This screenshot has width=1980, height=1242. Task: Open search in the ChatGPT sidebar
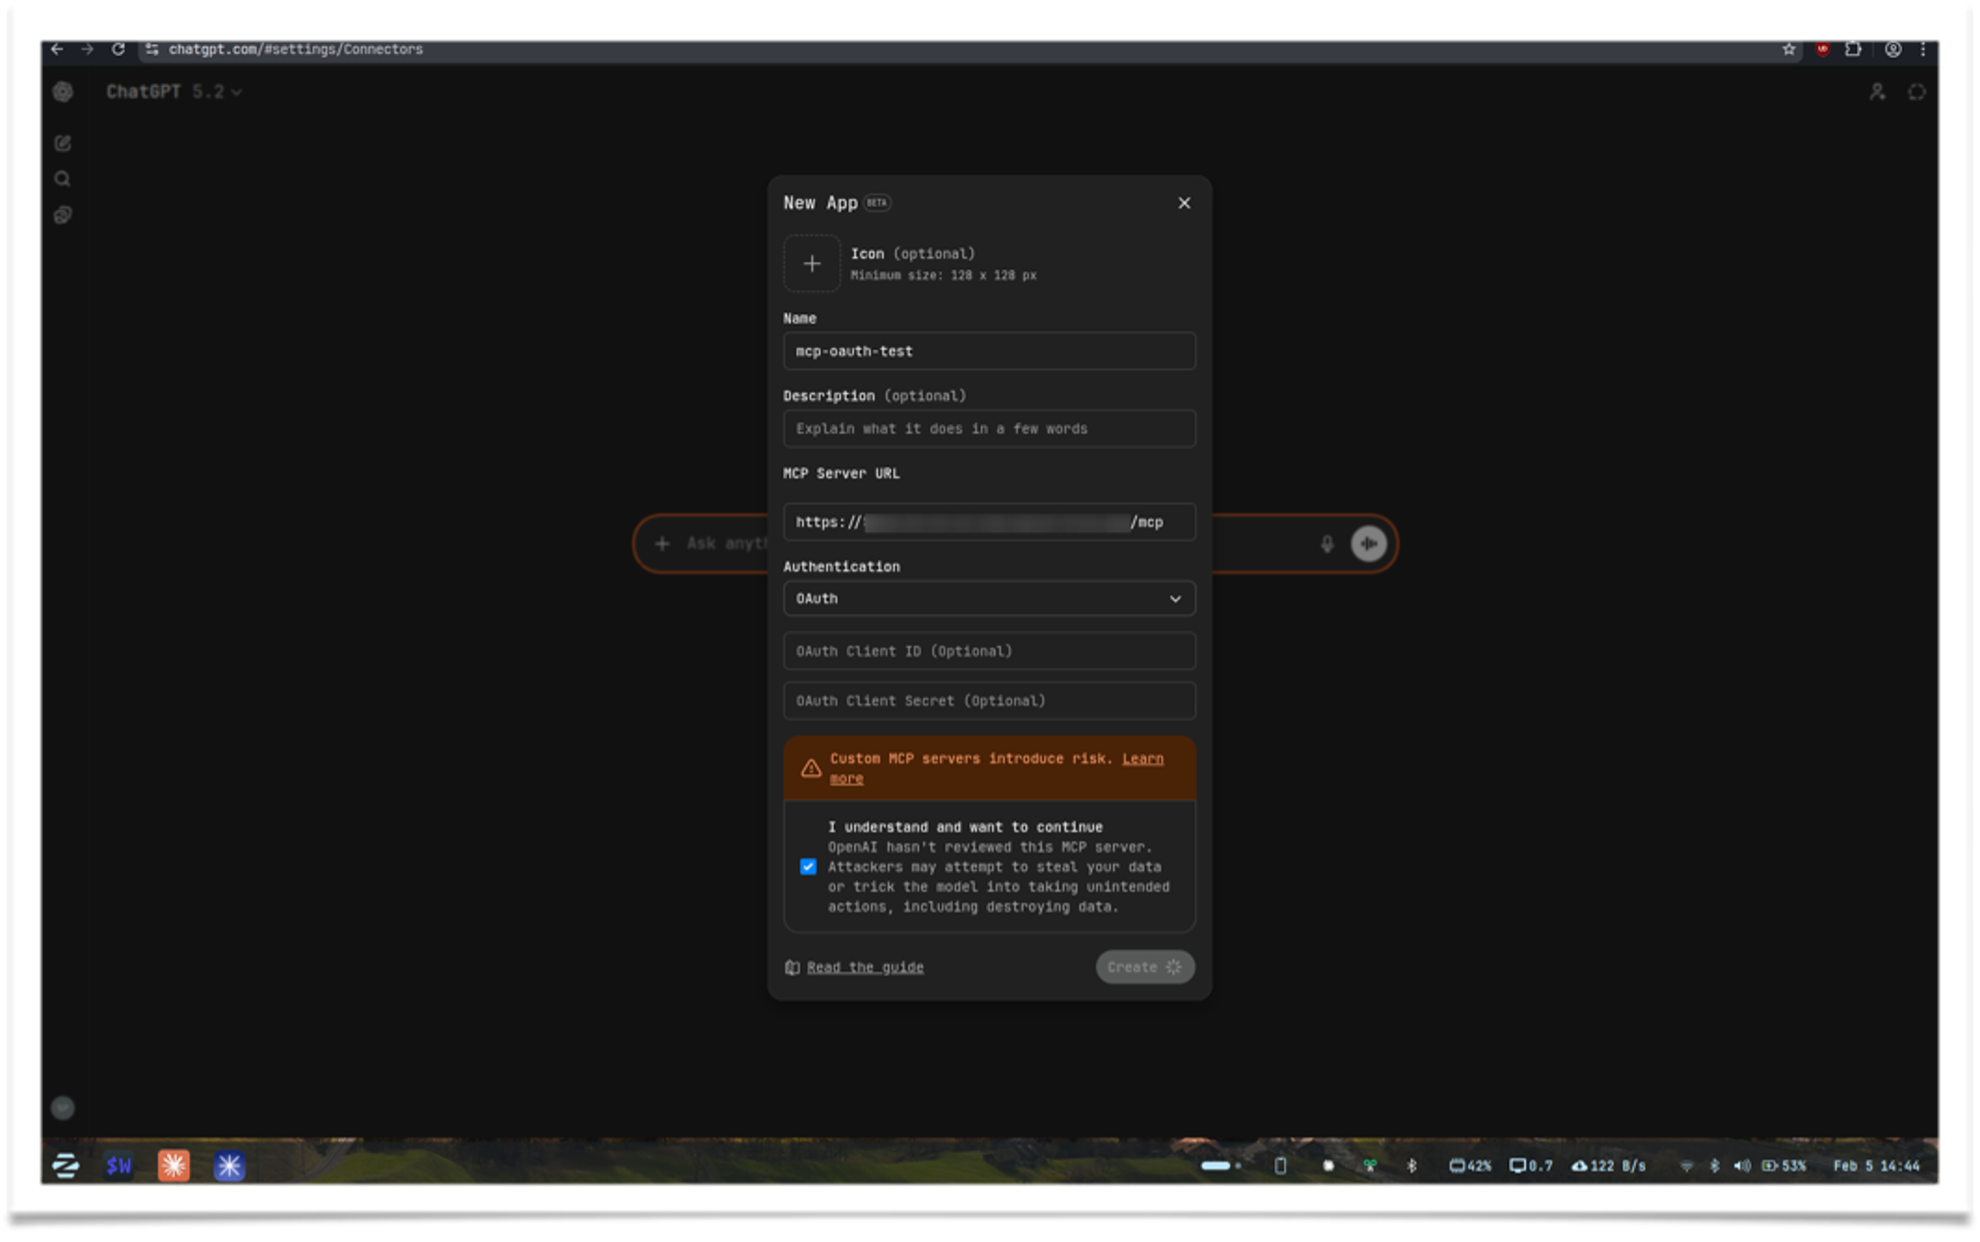[63, 178]
